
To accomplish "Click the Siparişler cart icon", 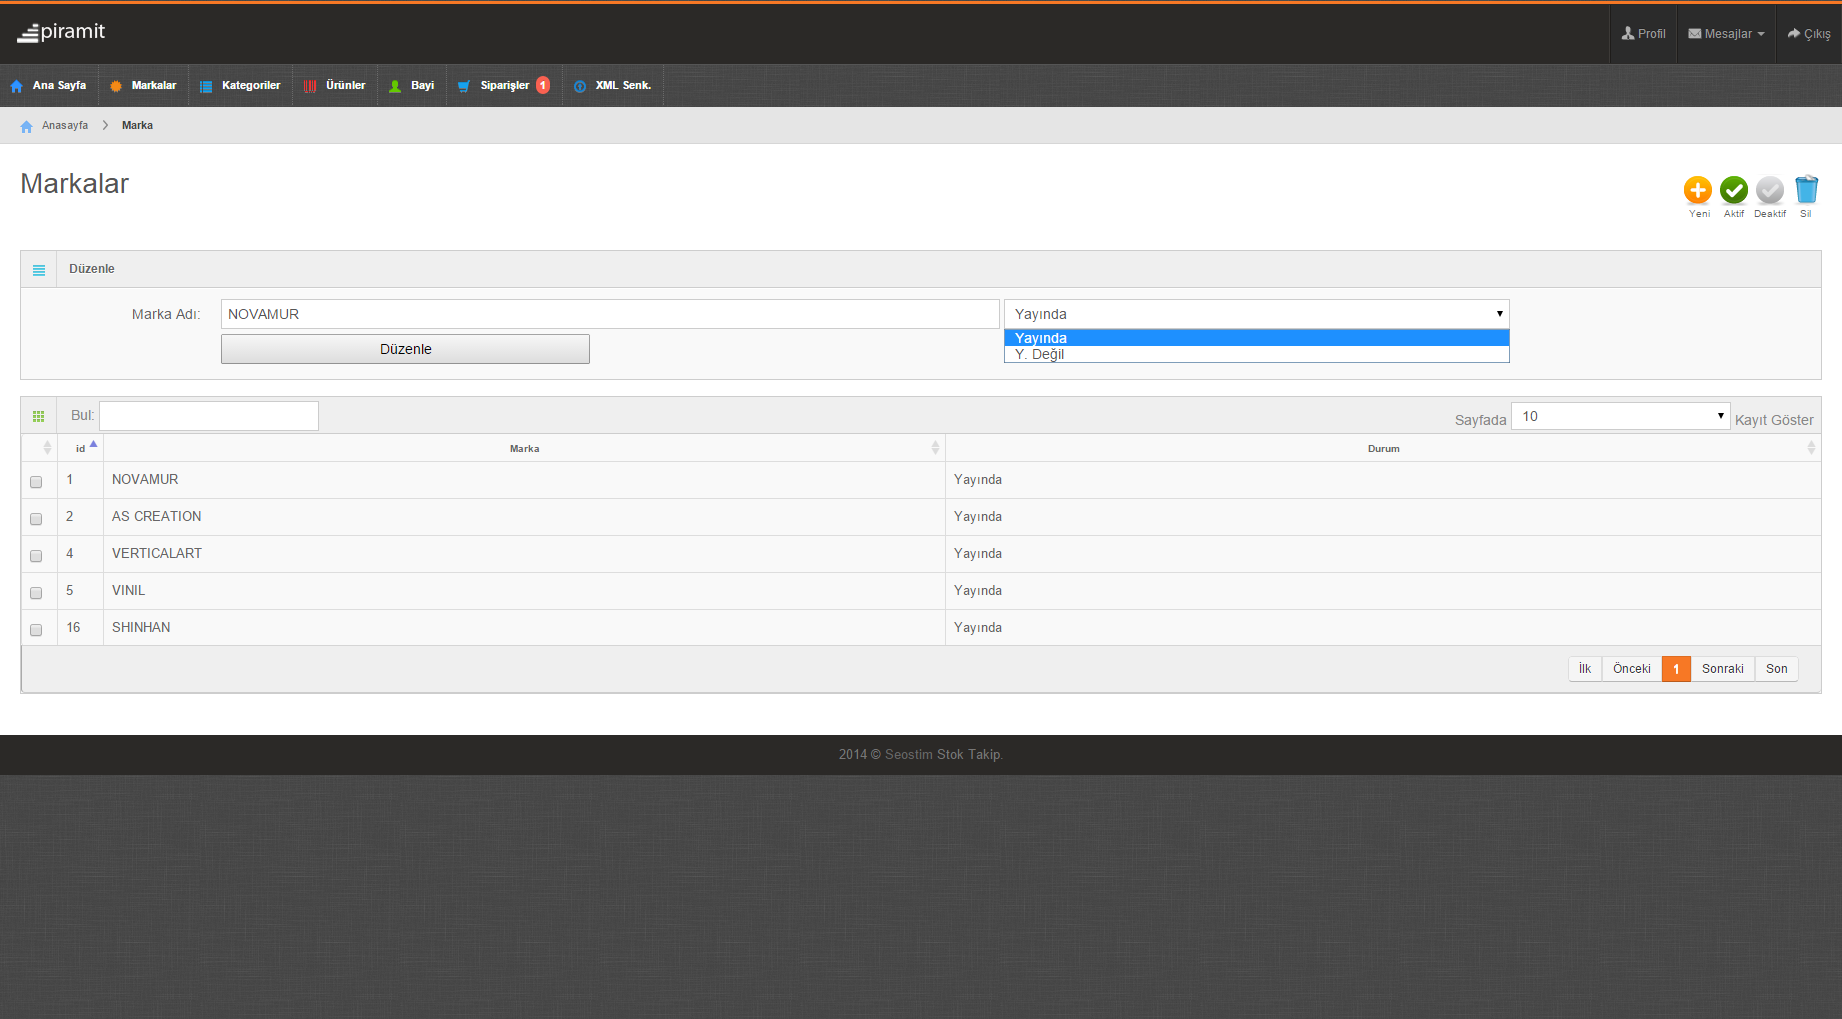I will point(464,86).
